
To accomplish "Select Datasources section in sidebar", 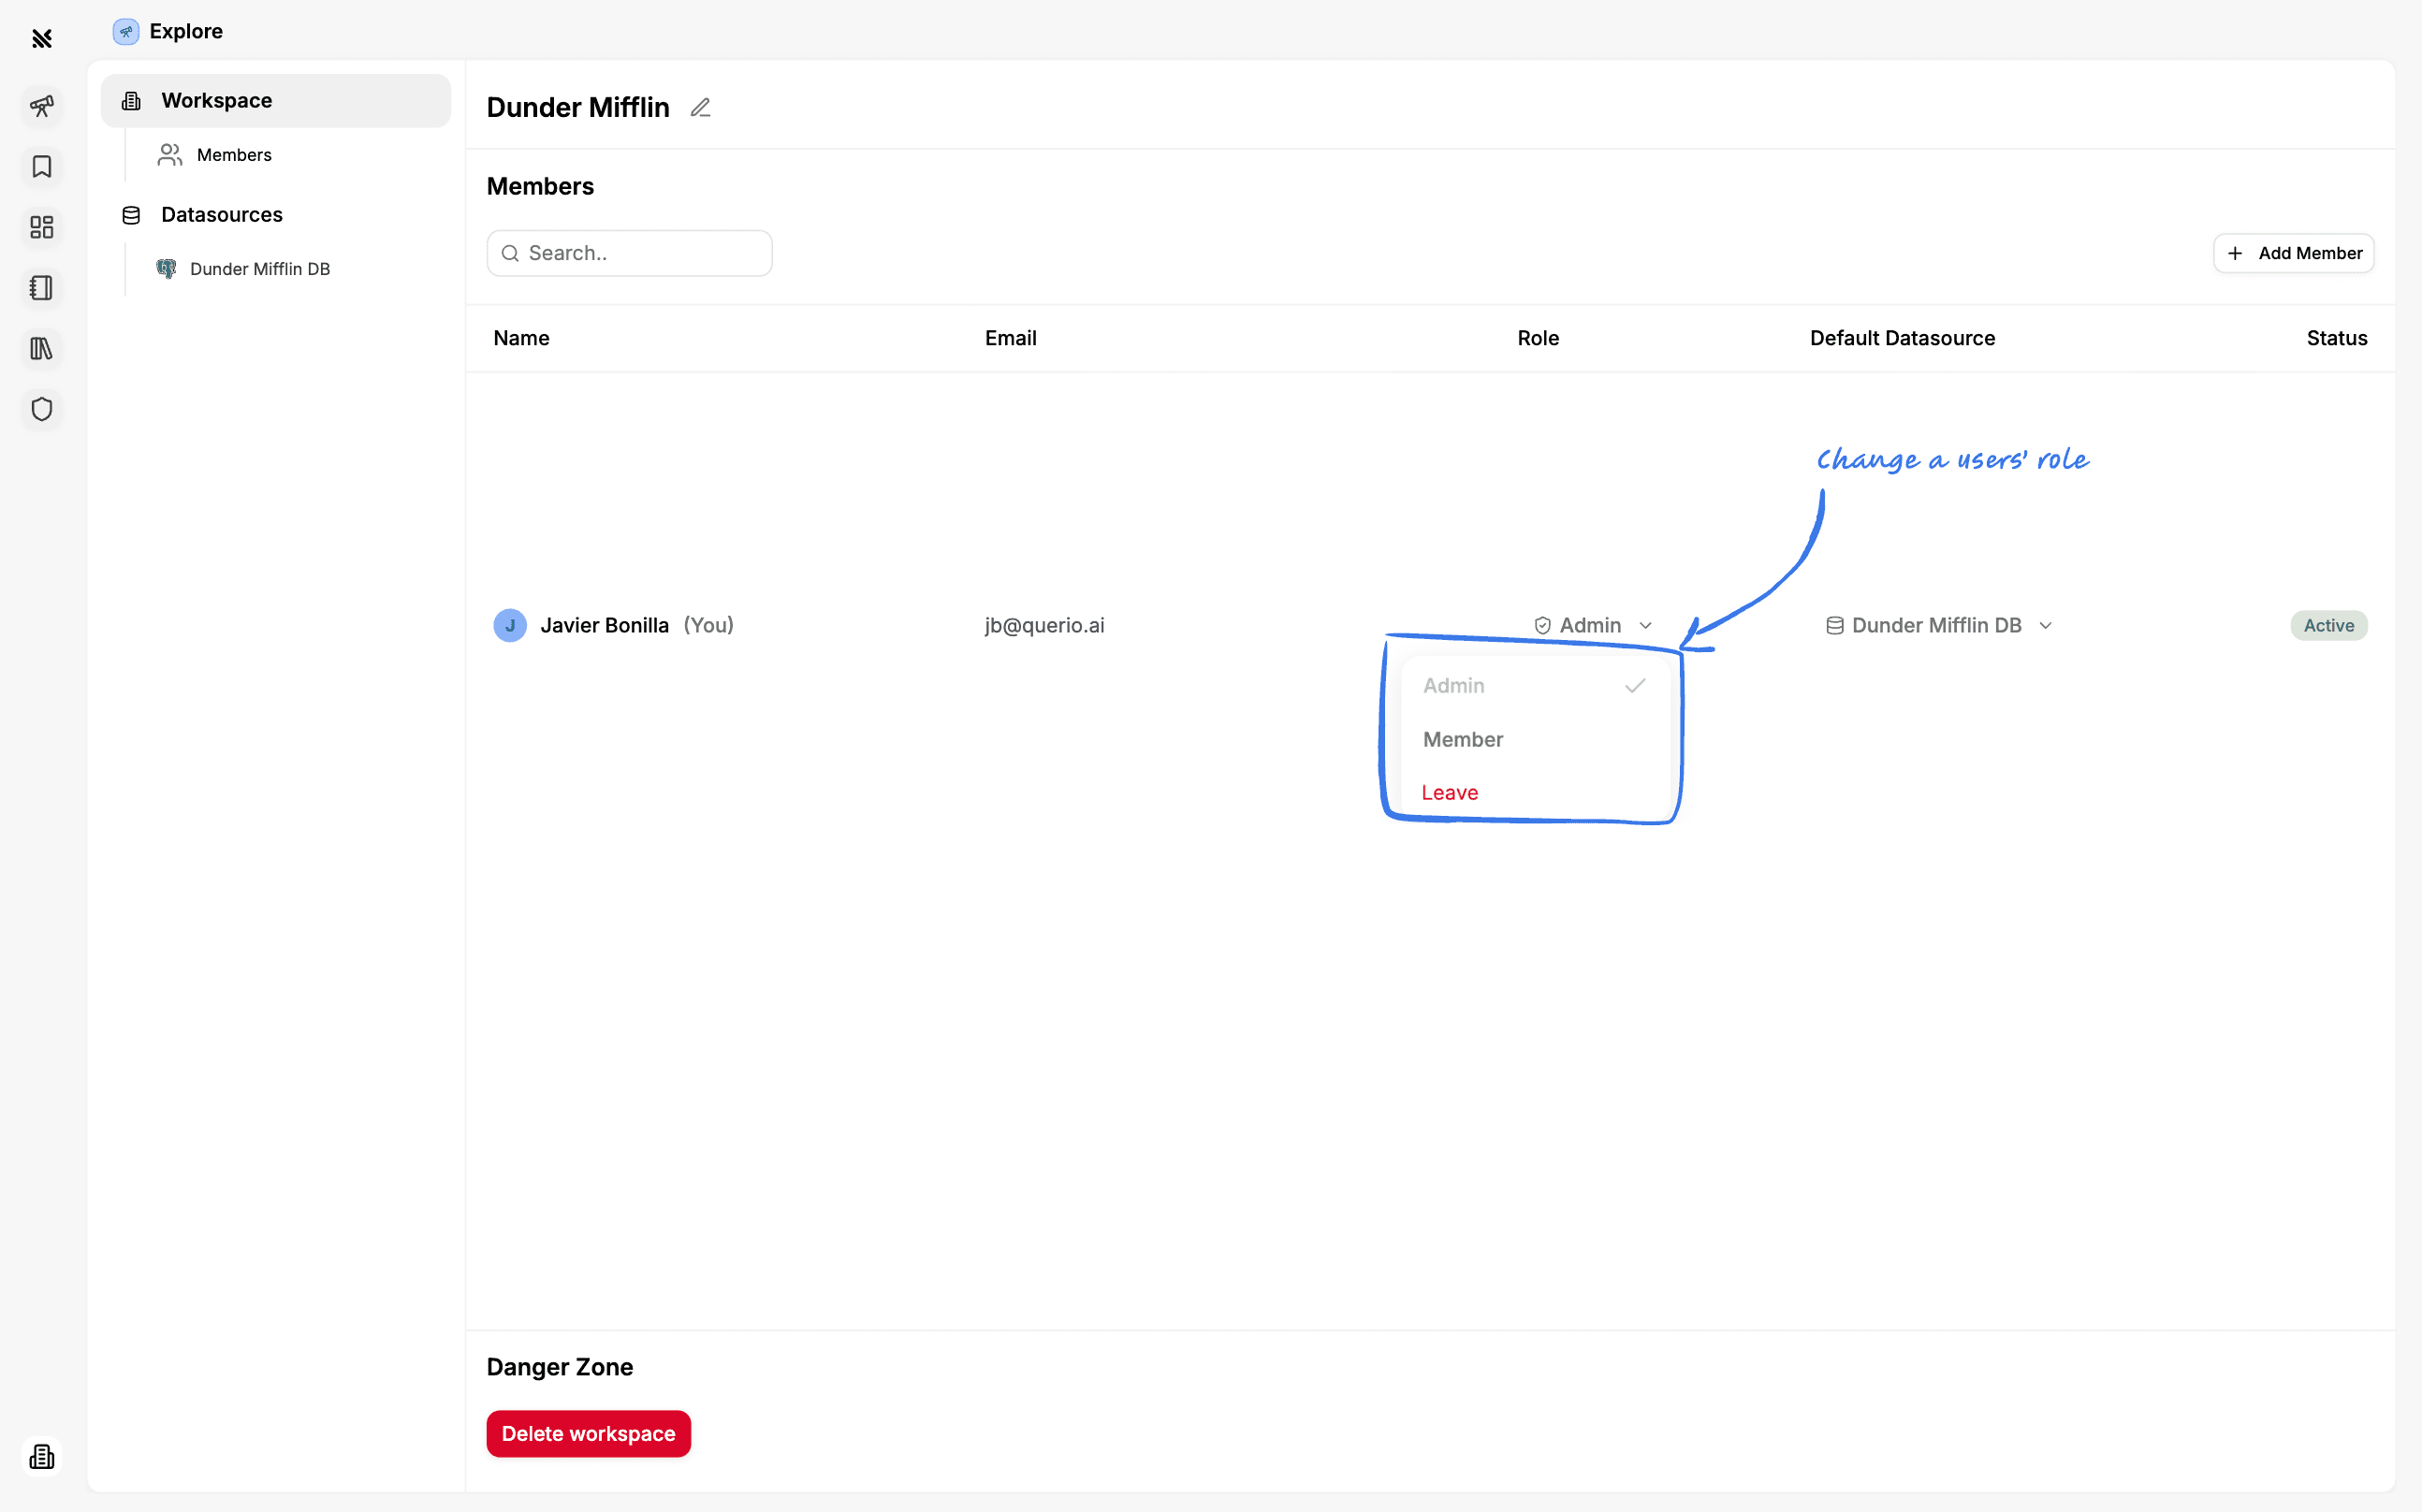I will pos(221,215).
